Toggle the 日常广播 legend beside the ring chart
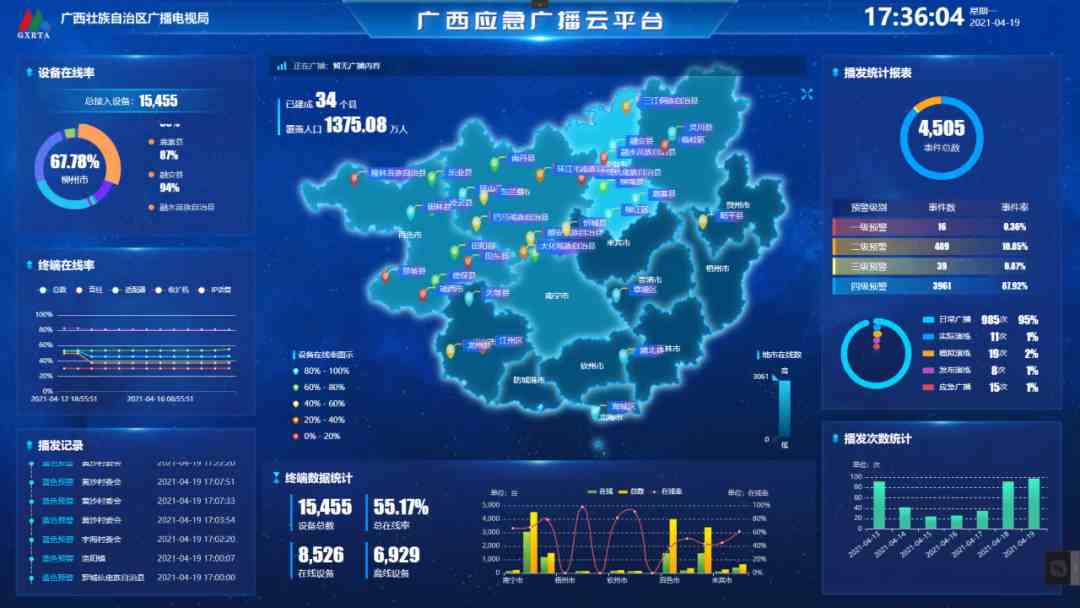The image size is (1080, 608). [930, 318]
